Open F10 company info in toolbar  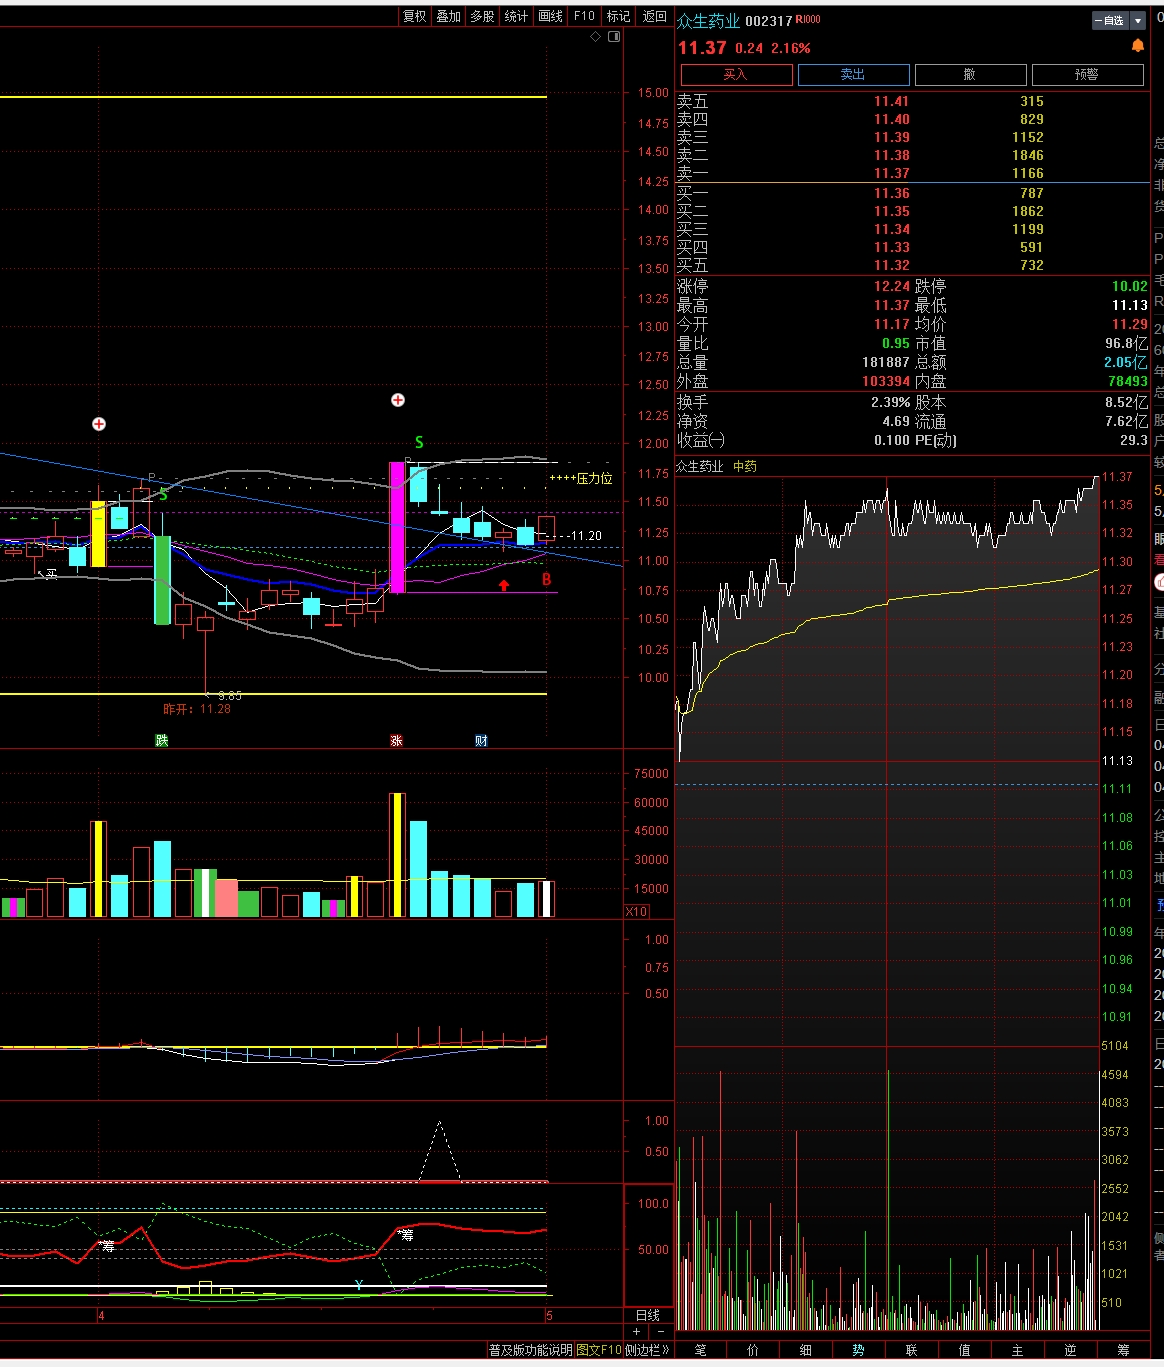(x=584, y=16)
